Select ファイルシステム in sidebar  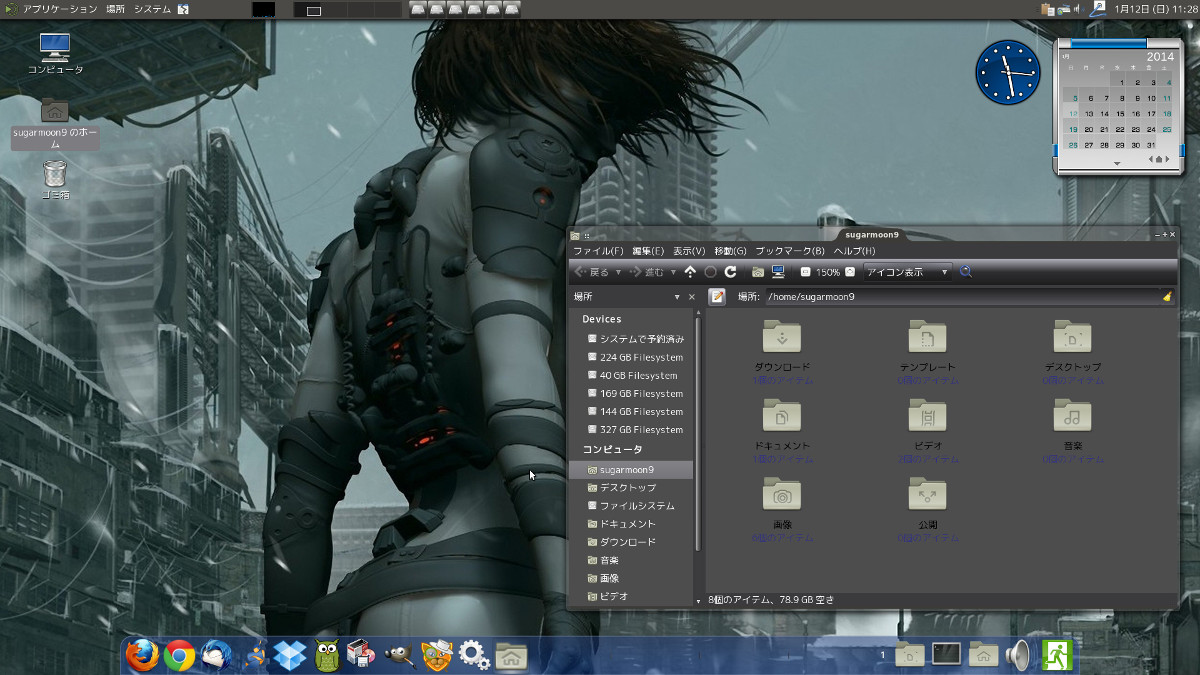coord(630,505)
